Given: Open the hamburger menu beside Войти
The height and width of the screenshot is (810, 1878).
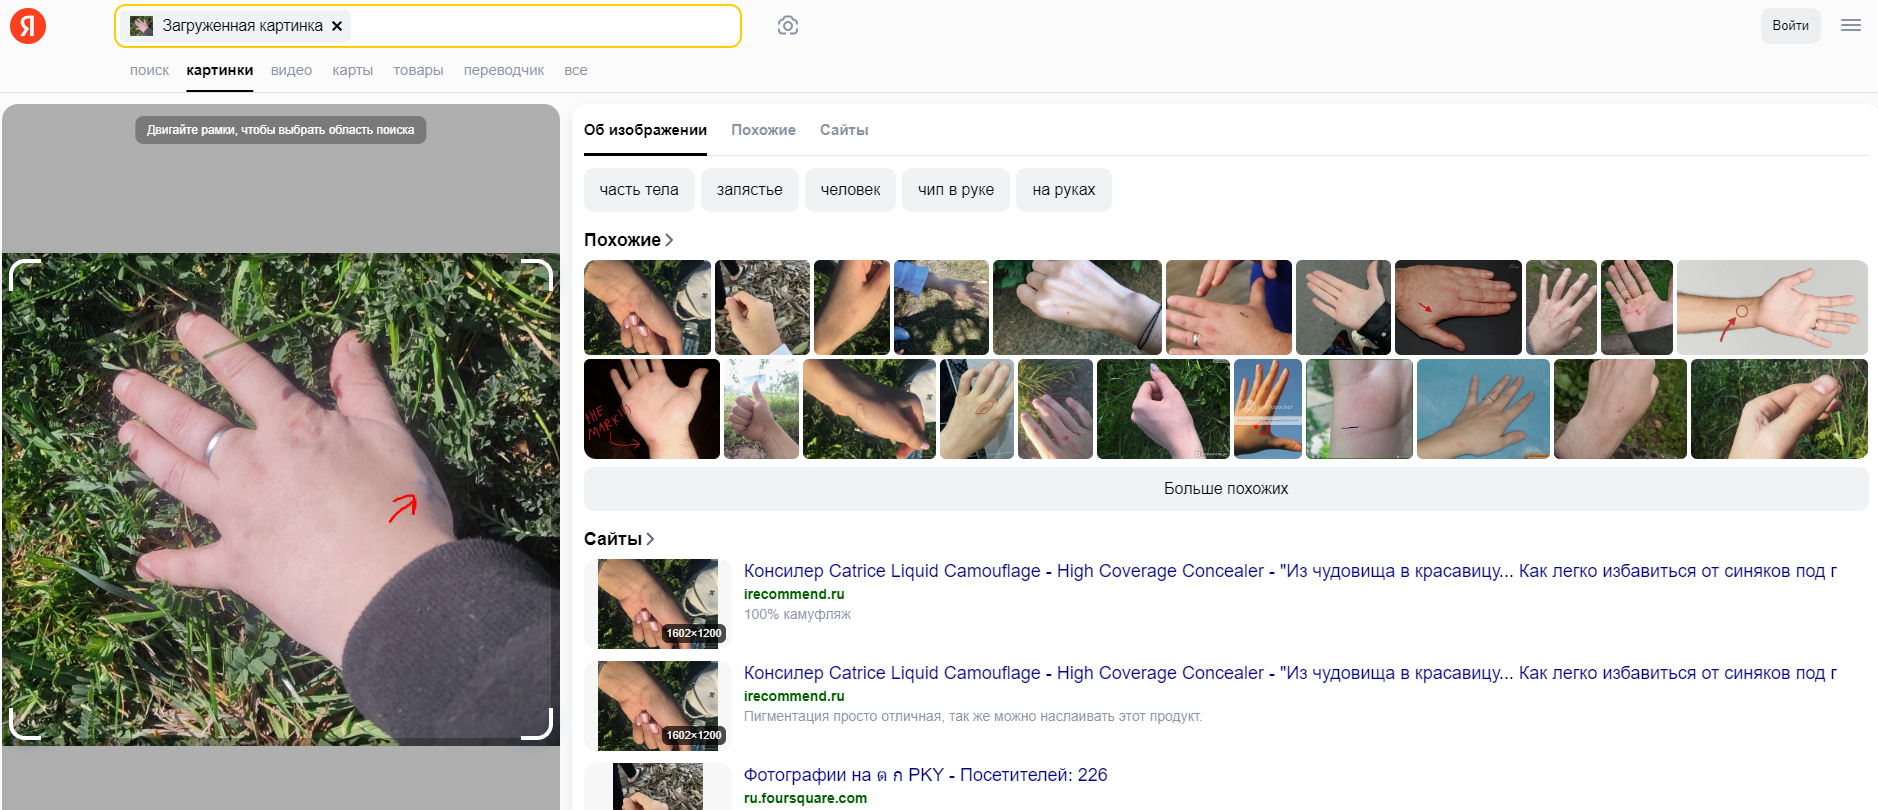Looking at the screenshot, I should (x=1851, y=26).
